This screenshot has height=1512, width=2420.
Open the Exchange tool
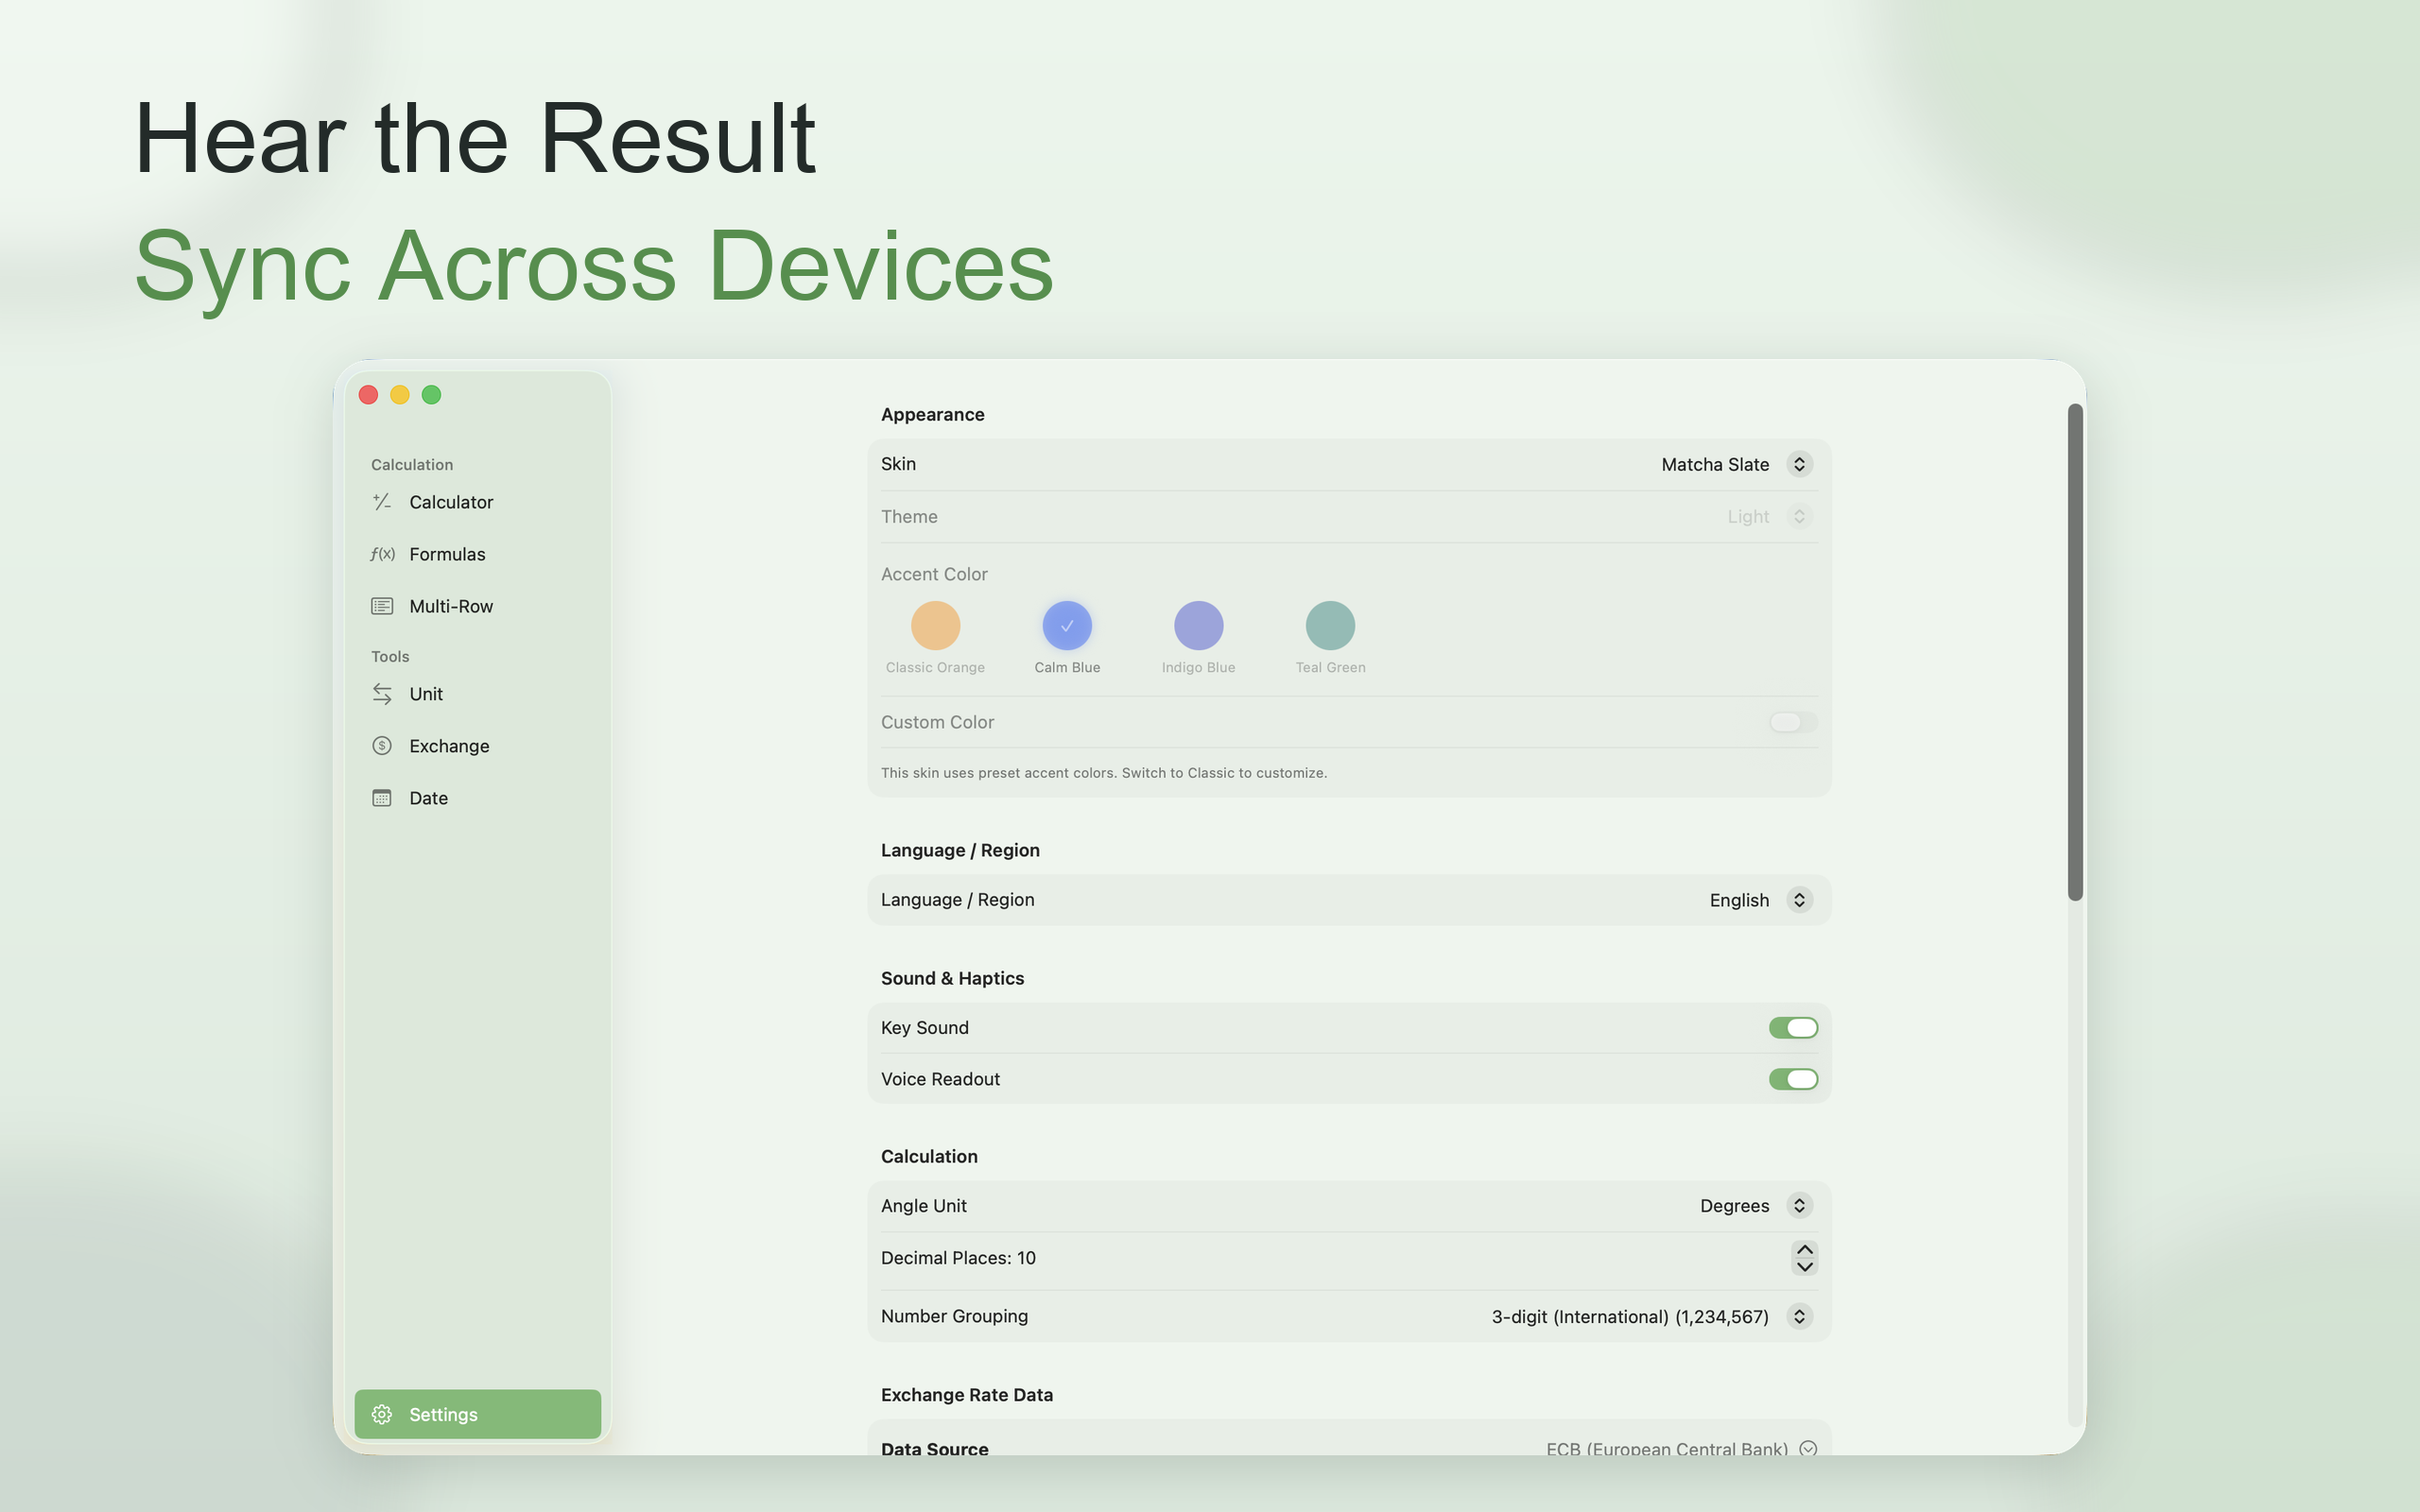point(477,746)
